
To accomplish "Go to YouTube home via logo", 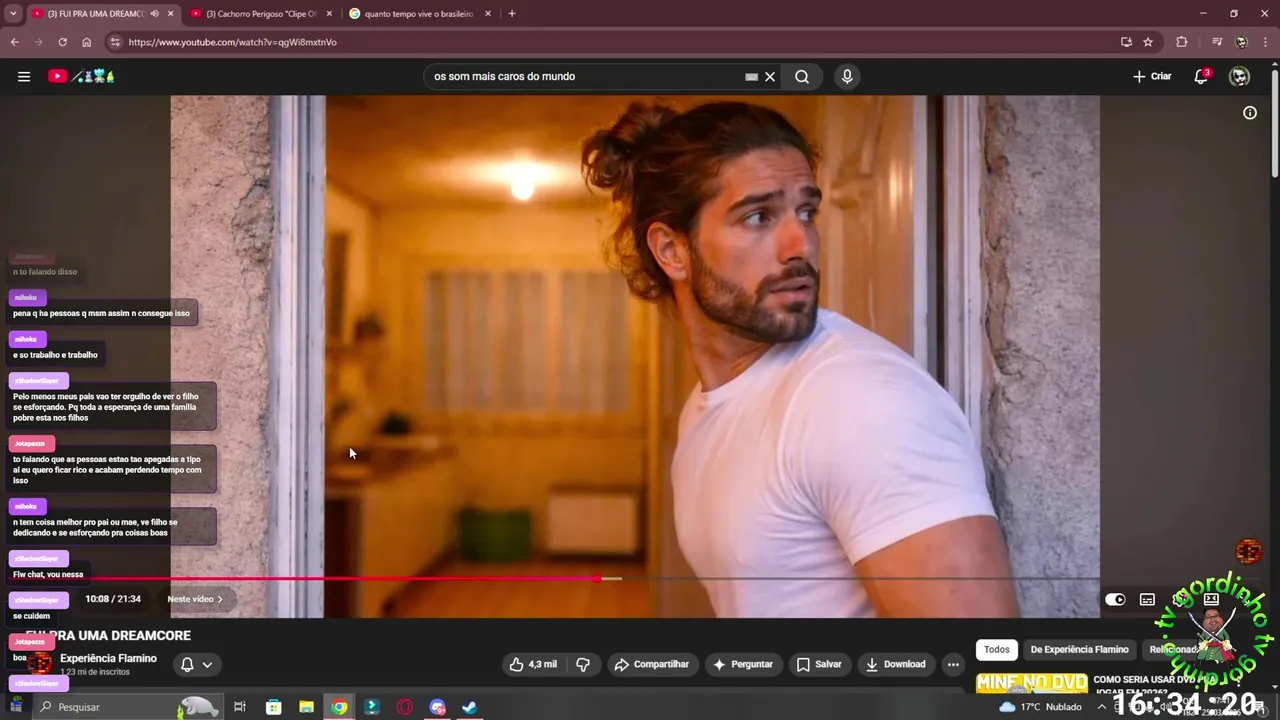I will [x=82, y=76].
